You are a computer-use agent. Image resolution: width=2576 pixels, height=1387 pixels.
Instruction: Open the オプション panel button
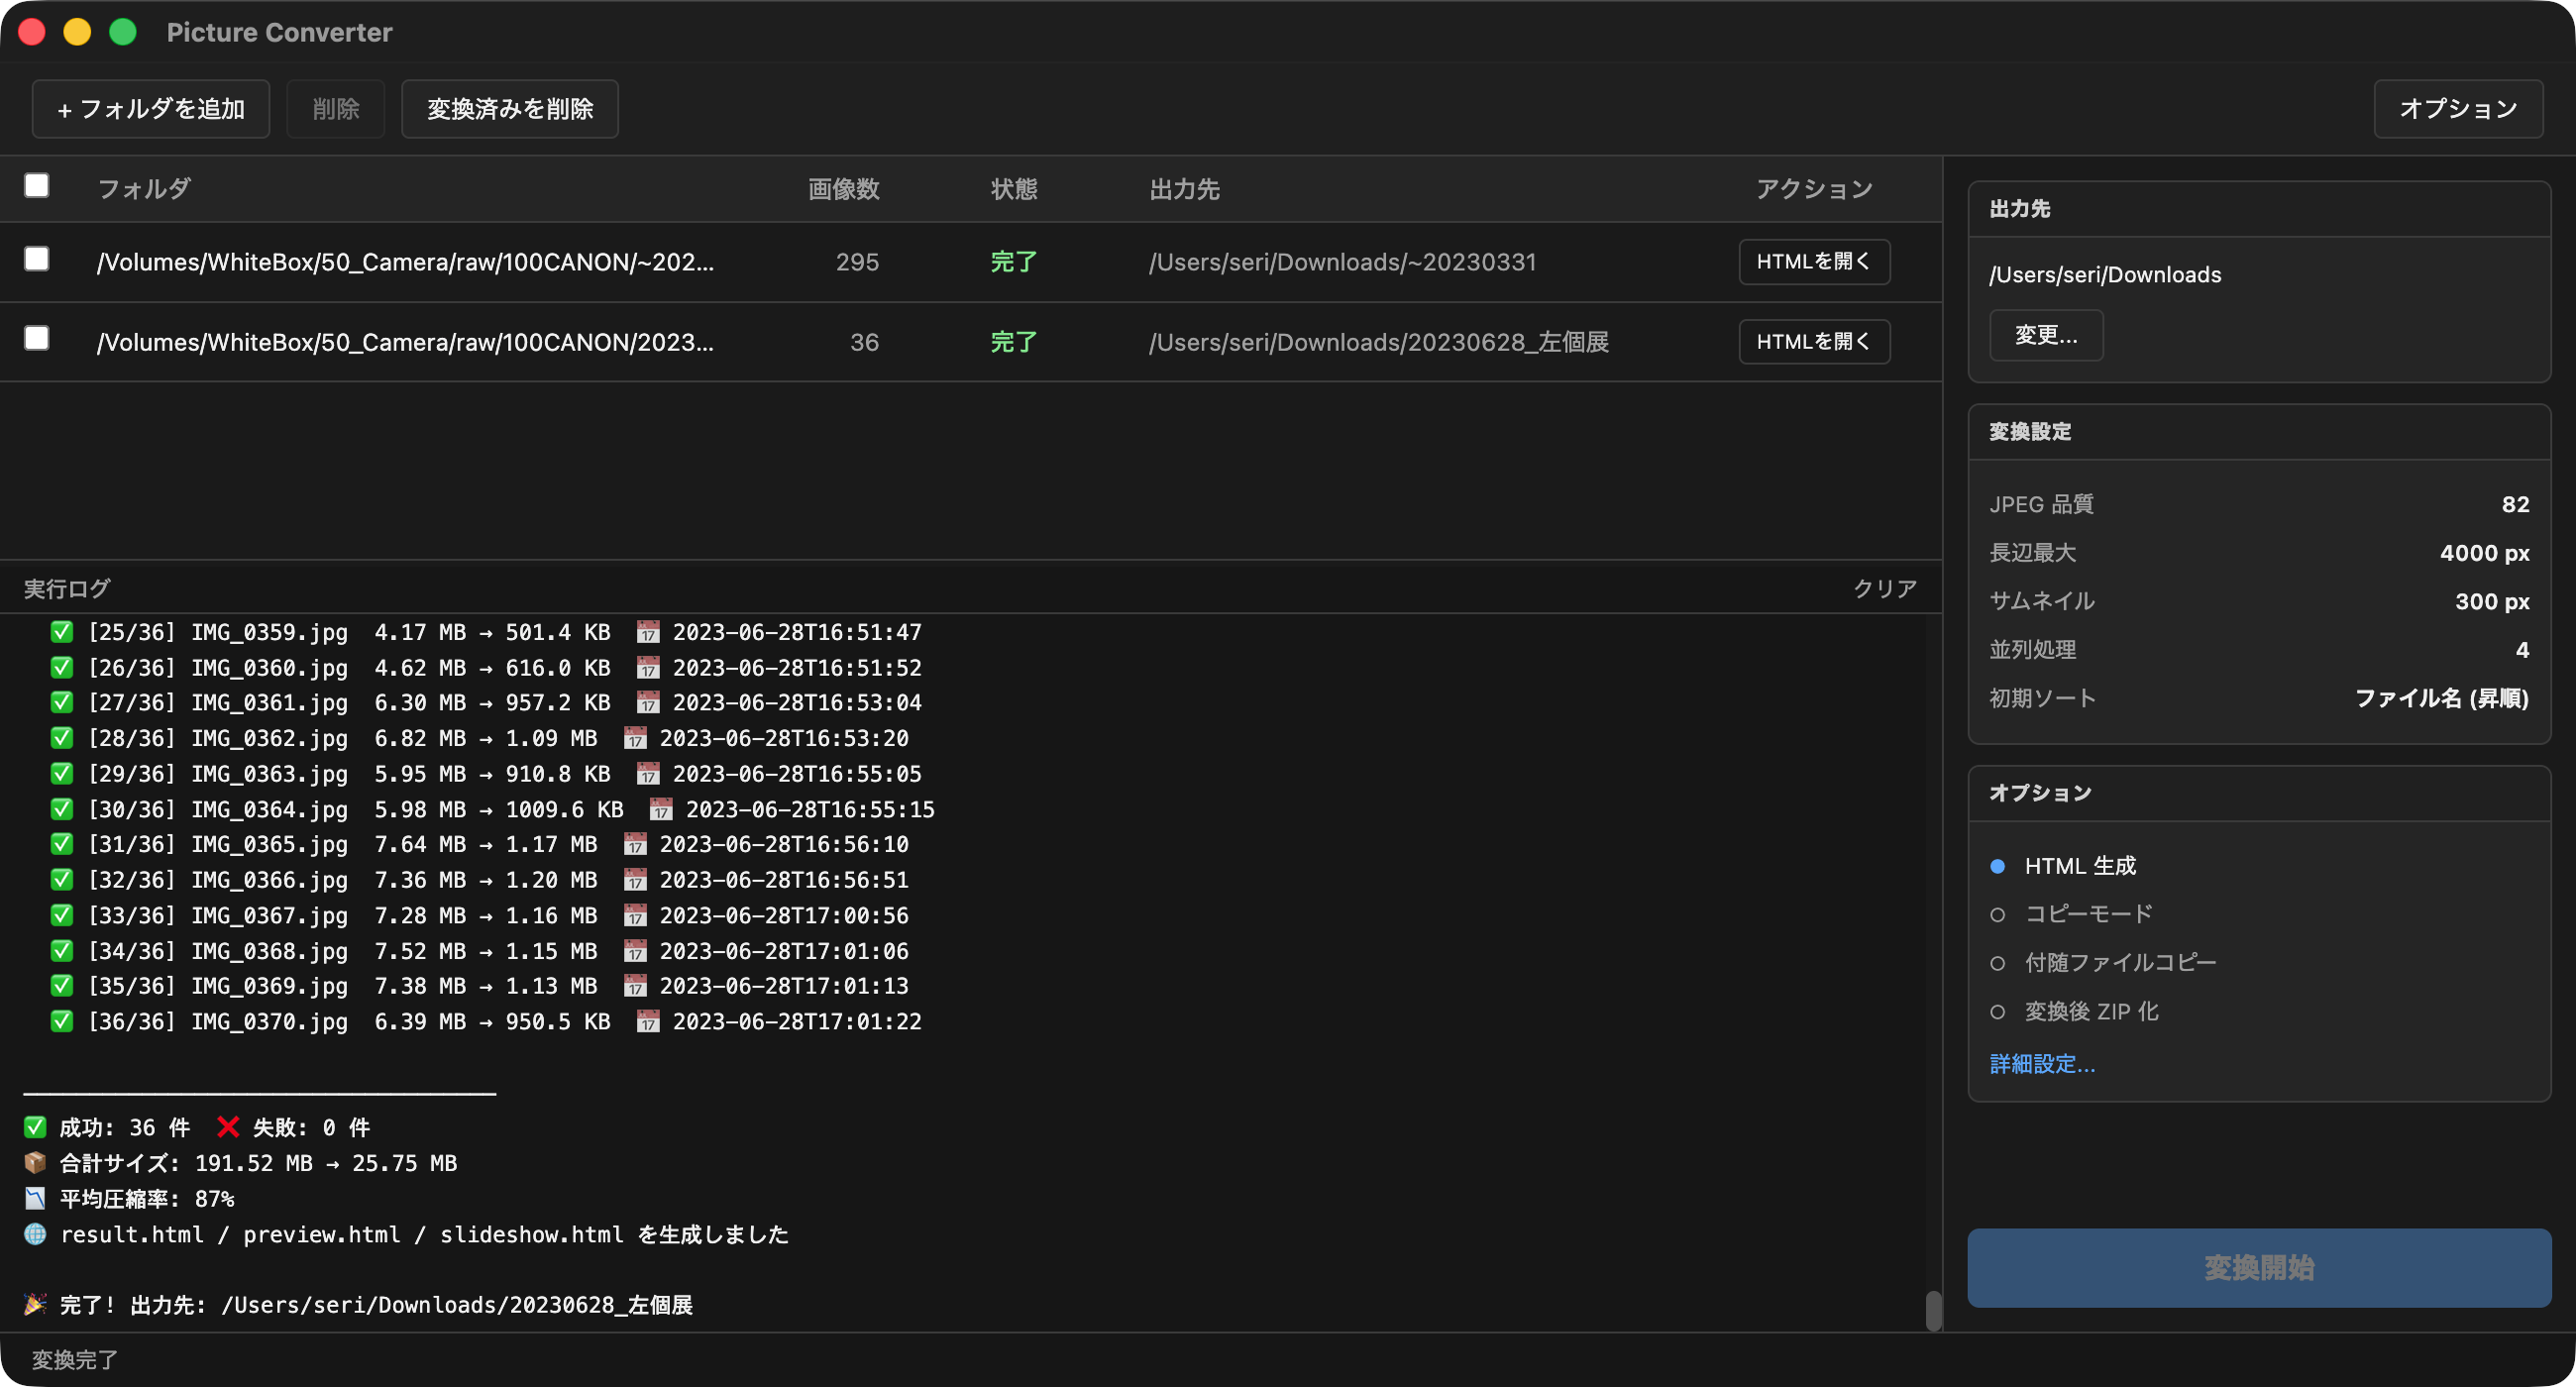pyautogui.click(x=2459, y=108)
